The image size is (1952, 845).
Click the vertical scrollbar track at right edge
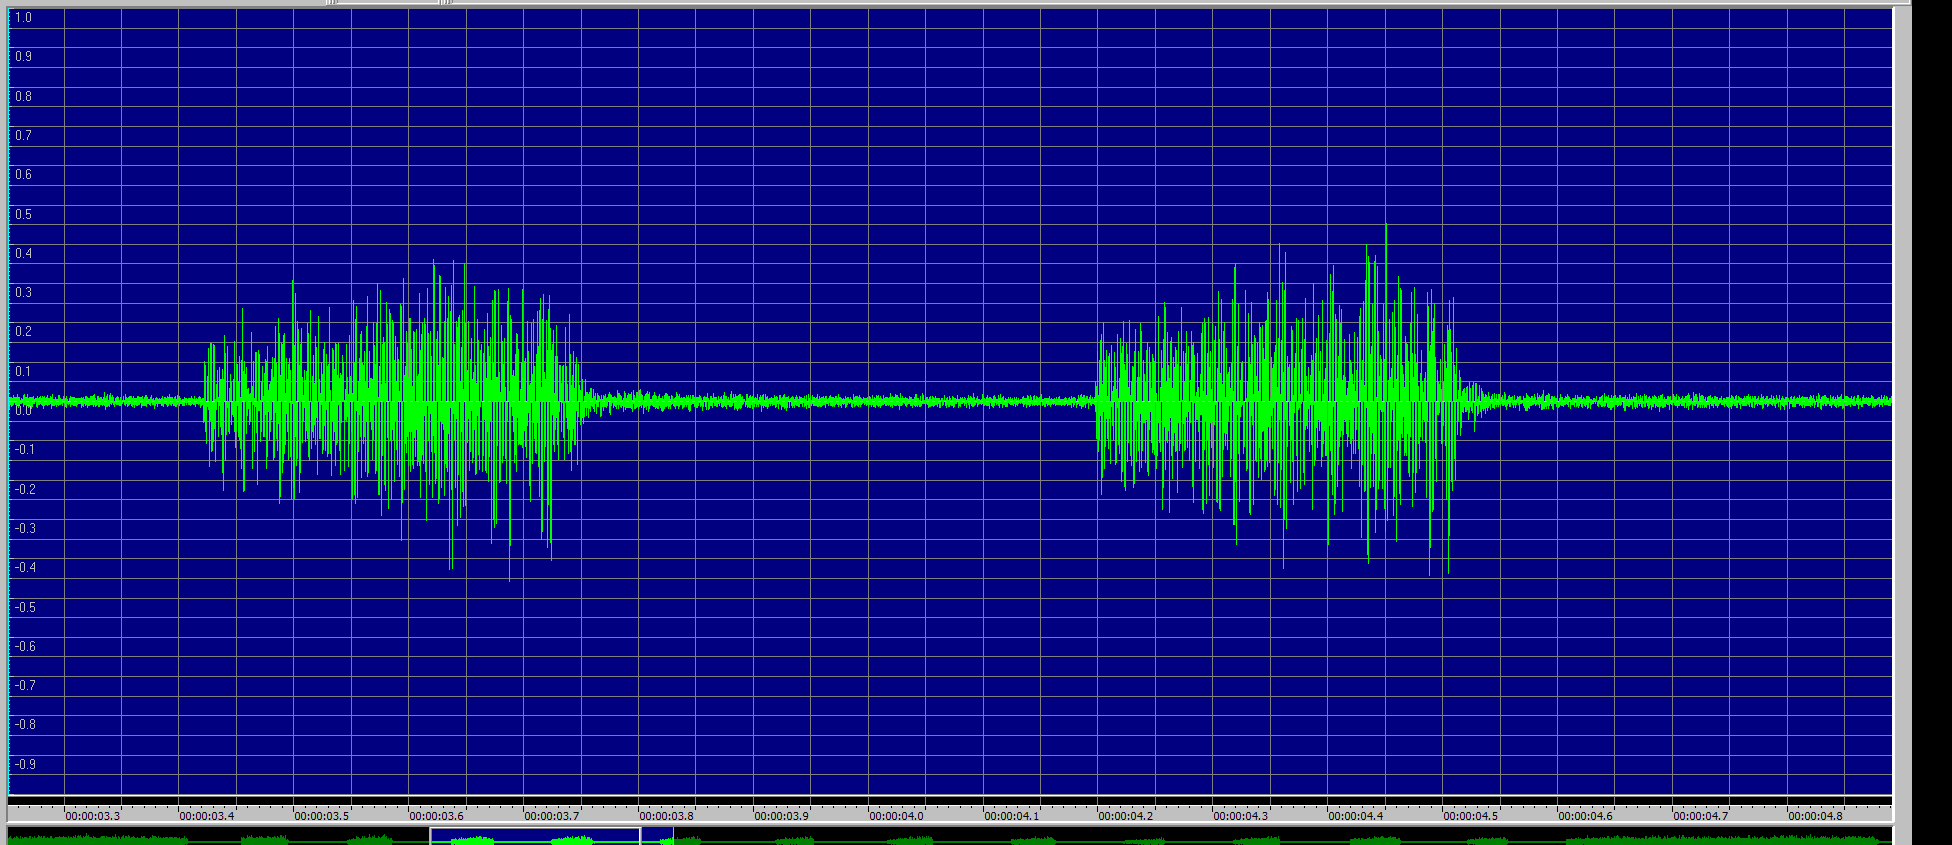tap(1902, 400)
